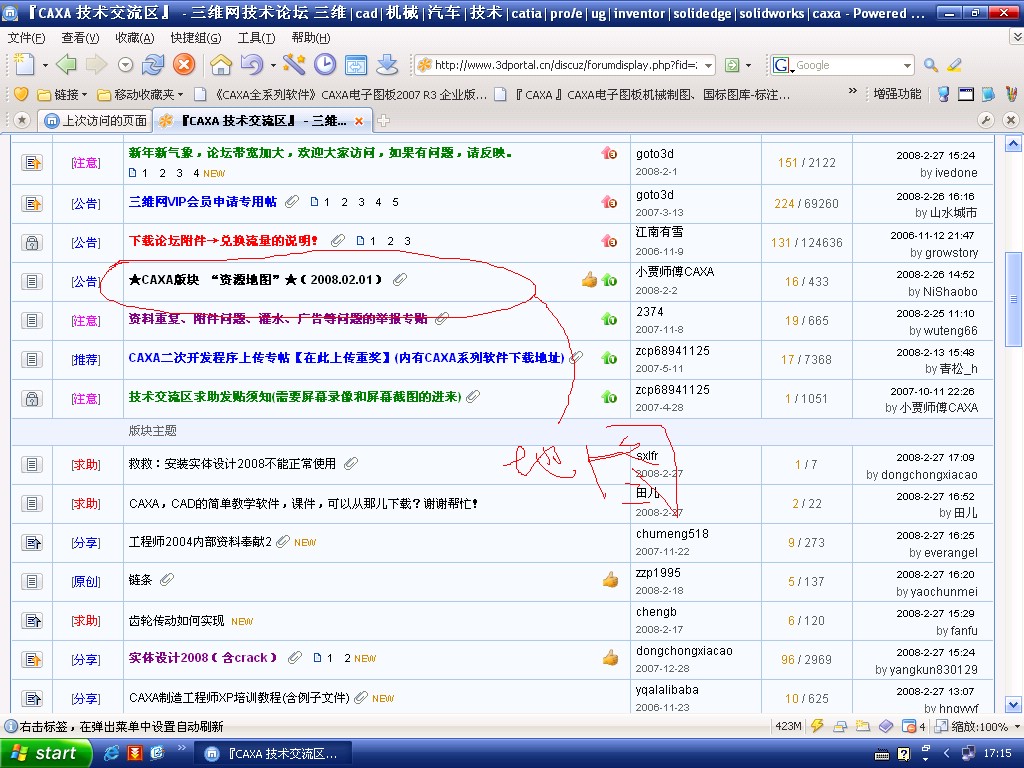Stop loading with the orange X icon
Screen dimensions: 1024x768
point(184,65)
